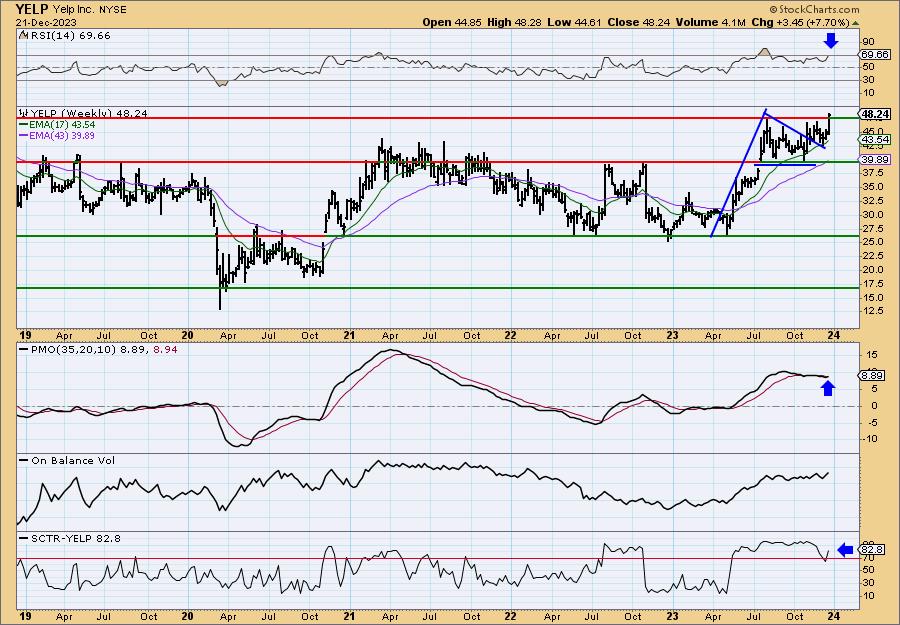Screen dimensions: 900x625
Task: Click the green up-triangle beside the change percent
Action: click(855, 23)
